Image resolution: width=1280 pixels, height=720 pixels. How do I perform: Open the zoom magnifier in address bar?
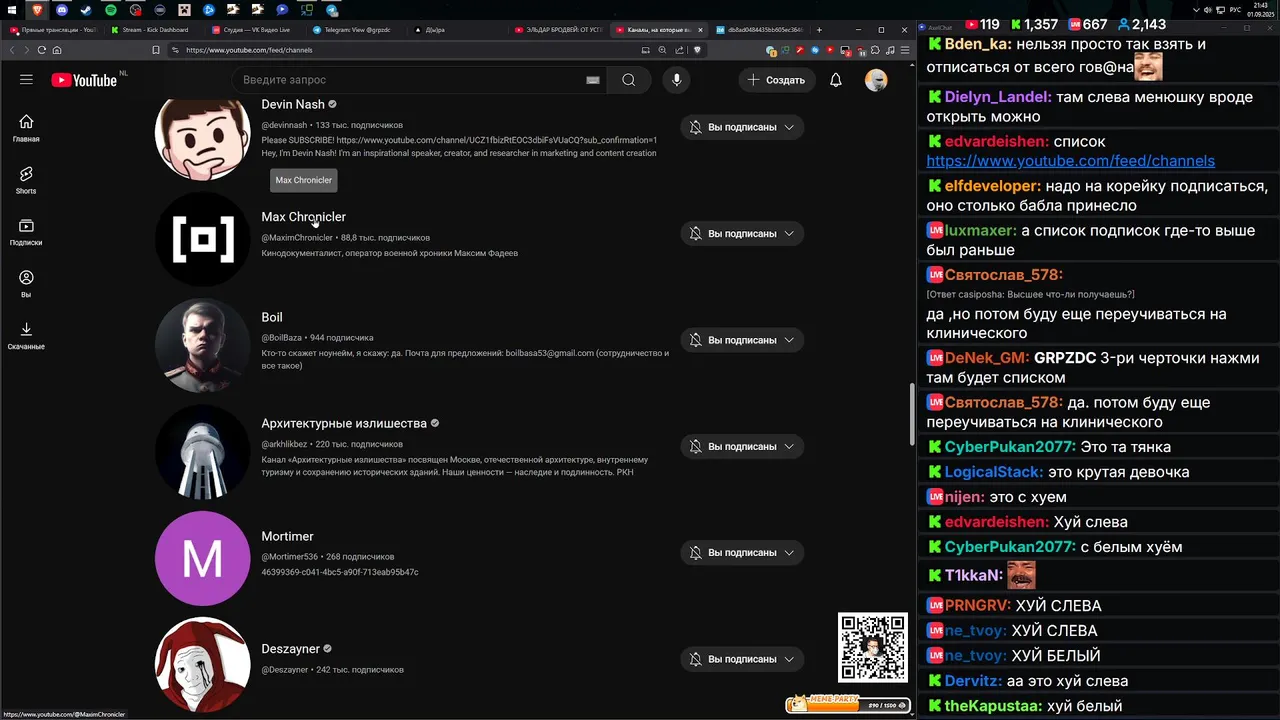[x=662, y=50]
